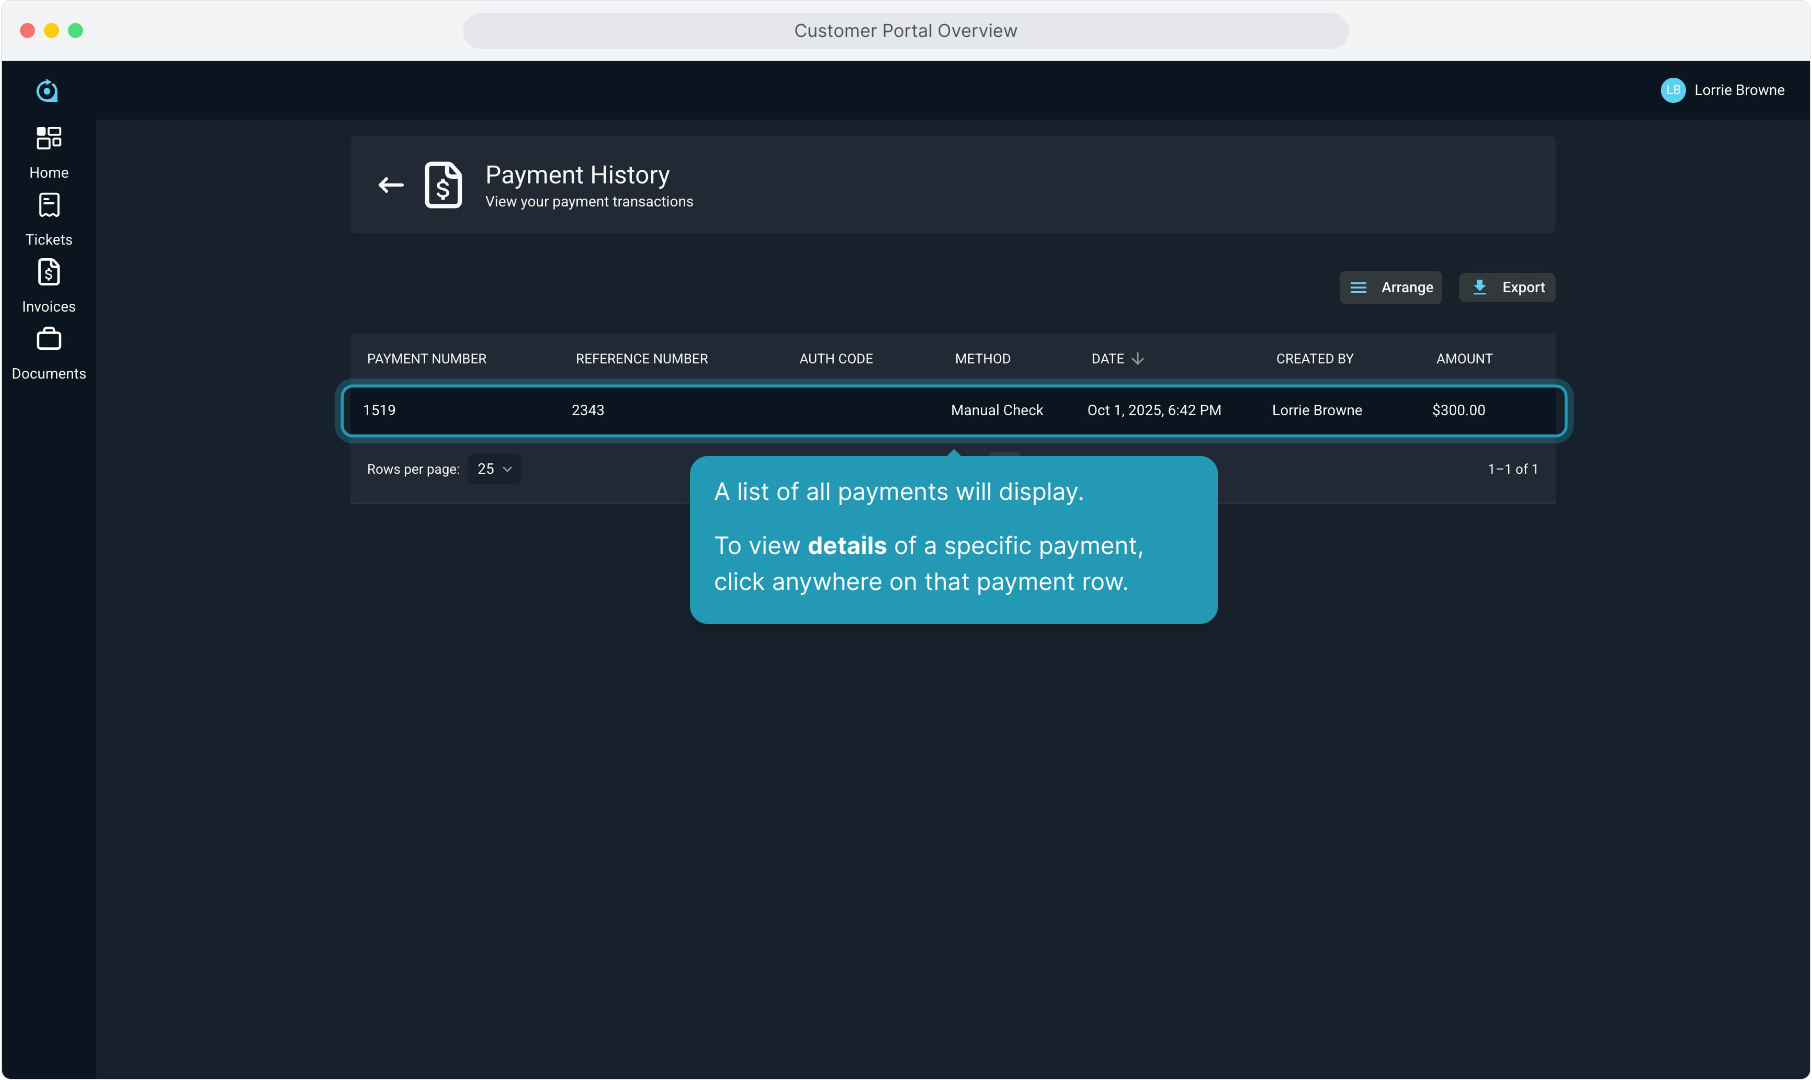The image size is (1812, 1080).
Task: Click the Payment History dollar document icon
Action: click(x=443, y=185)
